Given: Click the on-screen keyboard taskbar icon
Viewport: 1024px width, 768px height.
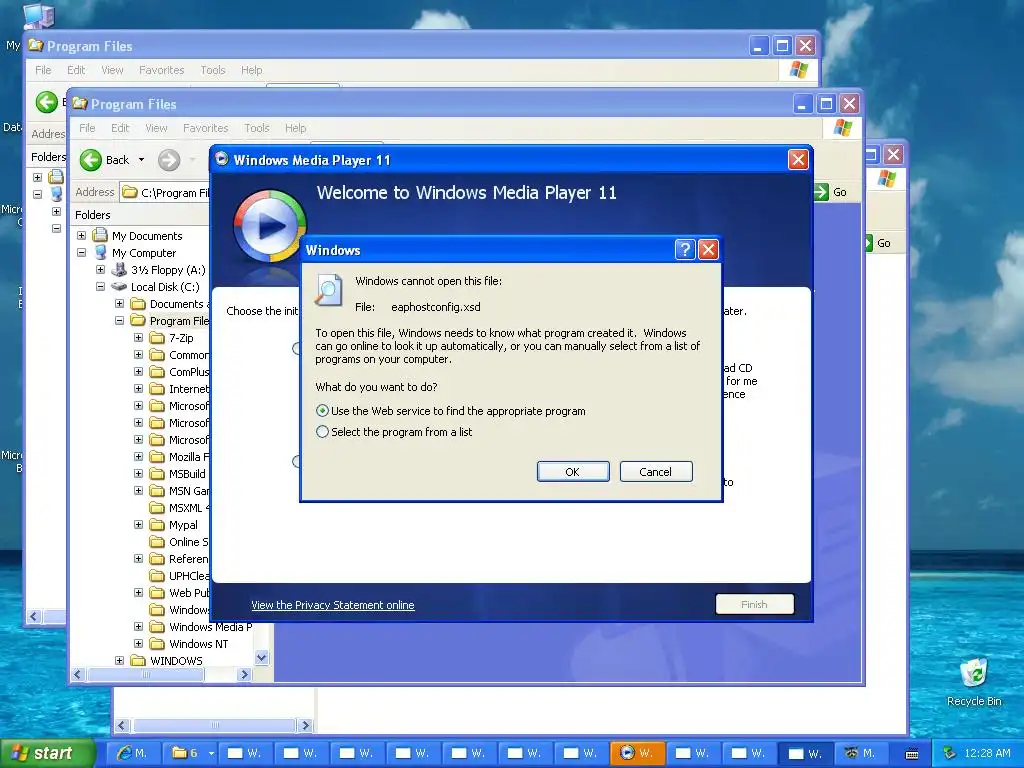Looking at the screenshot, I should click(x=912, y=754).
